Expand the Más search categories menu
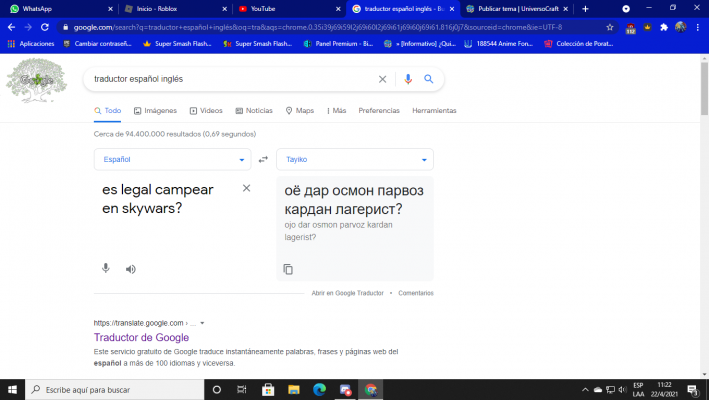Viewport: 709px width, 400px height. pyautogui.click(x=336, y=111)
